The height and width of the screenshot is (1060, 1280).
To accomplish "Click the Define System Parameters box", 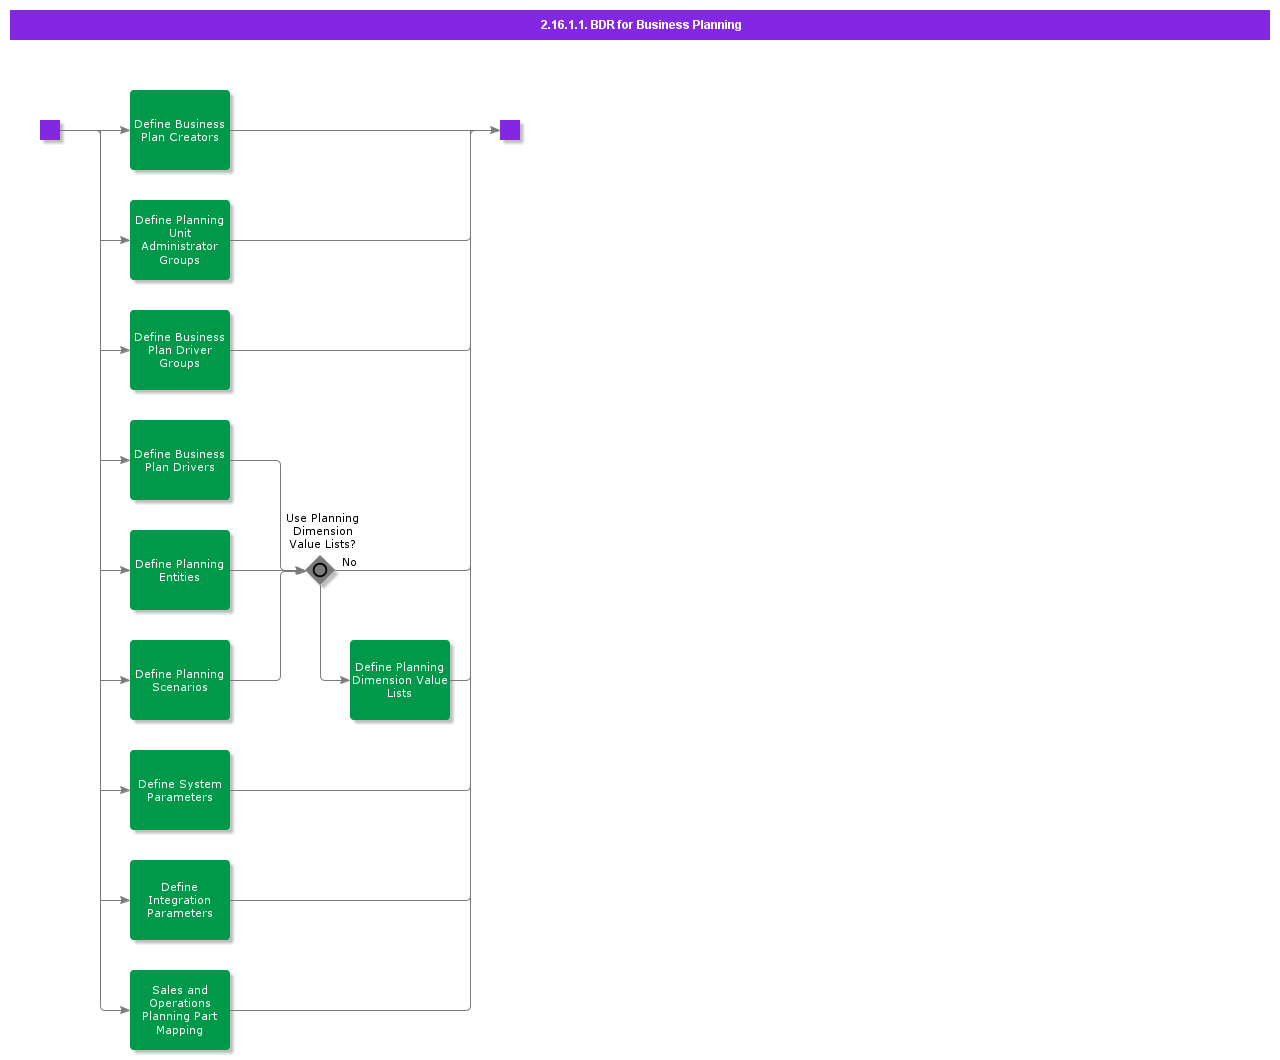I will tap(180, 790).
